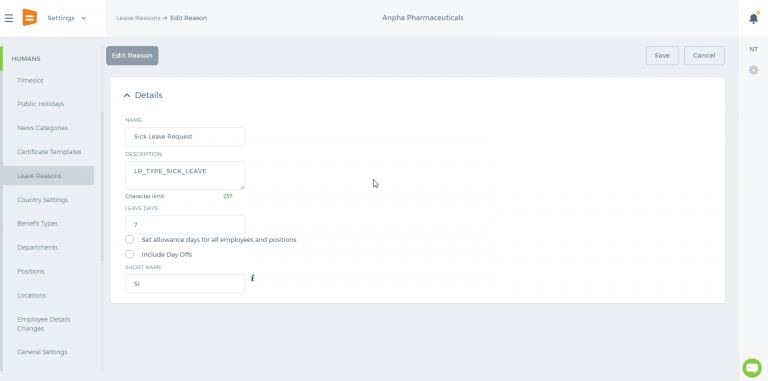The width and height of the screenshot is (768, 381).
Task: Click the short name info icon
Action: 253,278
